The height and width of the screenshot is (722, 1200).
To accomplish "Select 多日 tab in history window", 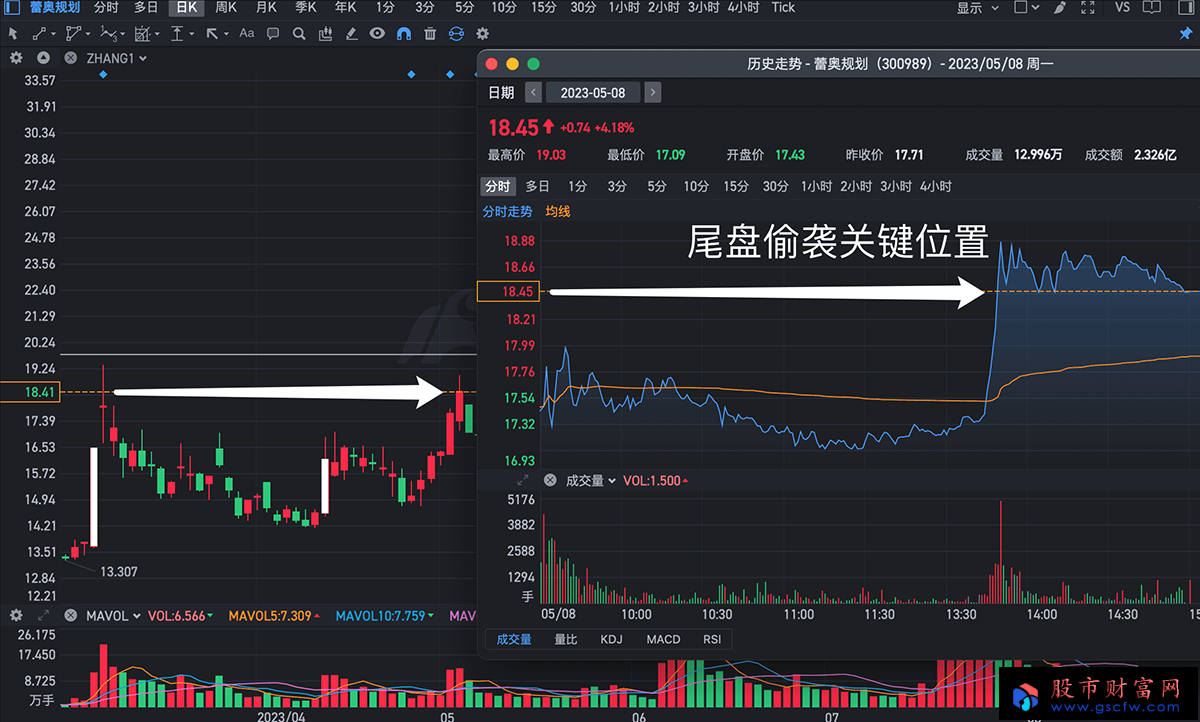I will click(x=538, y=186).
